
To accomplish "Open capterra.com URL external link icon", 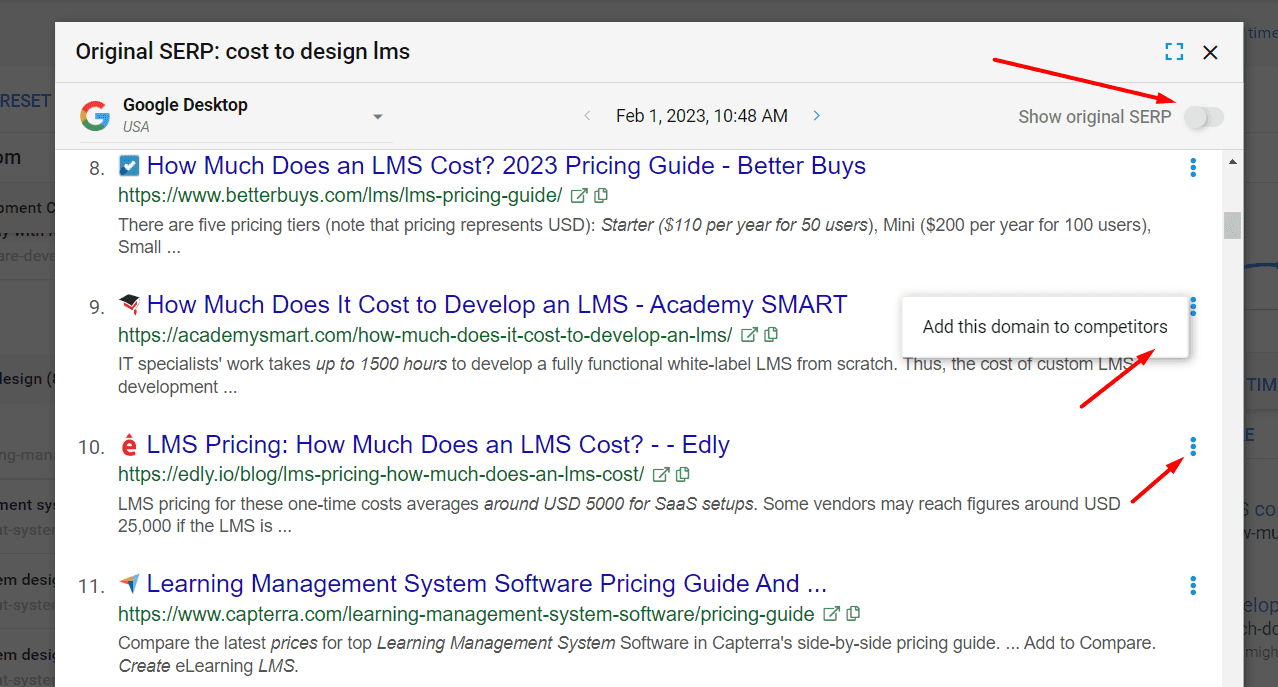I will 831,613.
